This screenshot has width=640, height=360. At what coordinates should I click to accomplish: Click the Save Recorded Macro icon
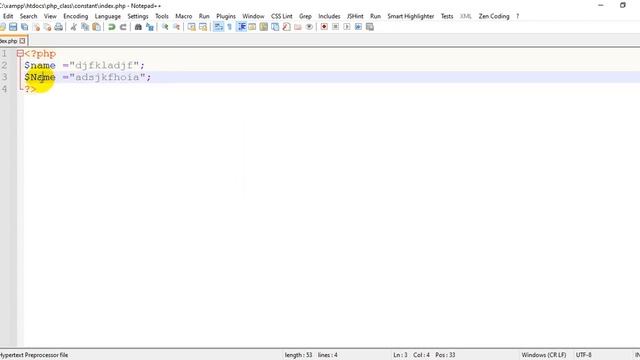click(370, 27)
